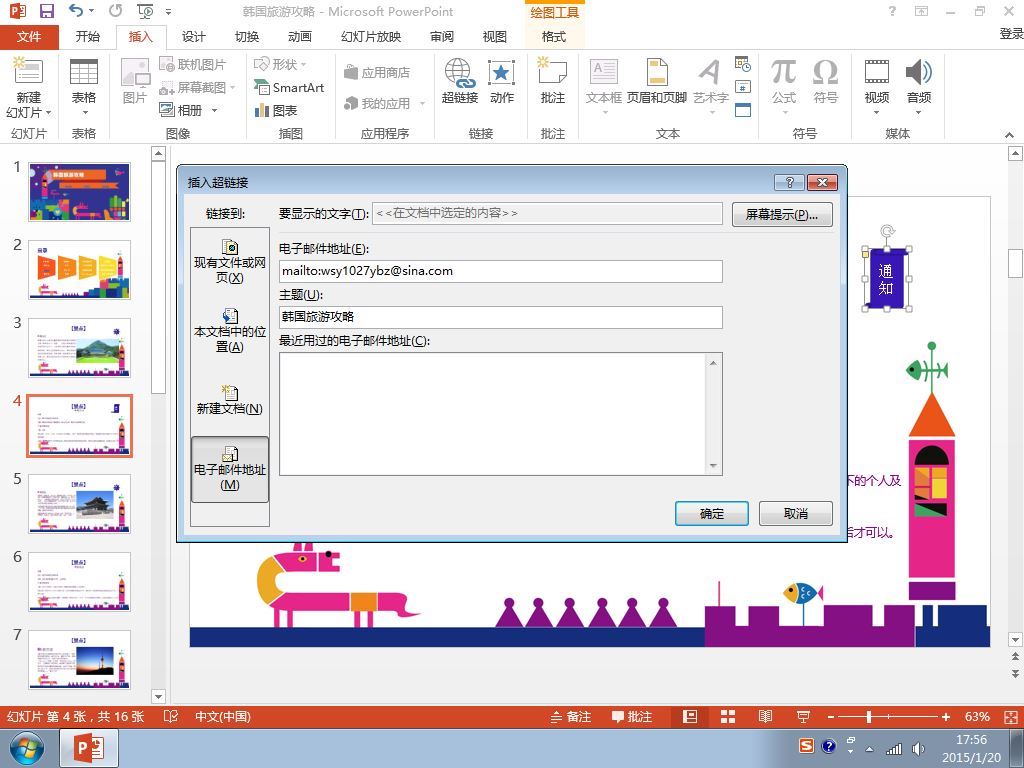Cancel the insert hyperlink dialog
Screen dimensions: 1024x768
tap(795, 513)
